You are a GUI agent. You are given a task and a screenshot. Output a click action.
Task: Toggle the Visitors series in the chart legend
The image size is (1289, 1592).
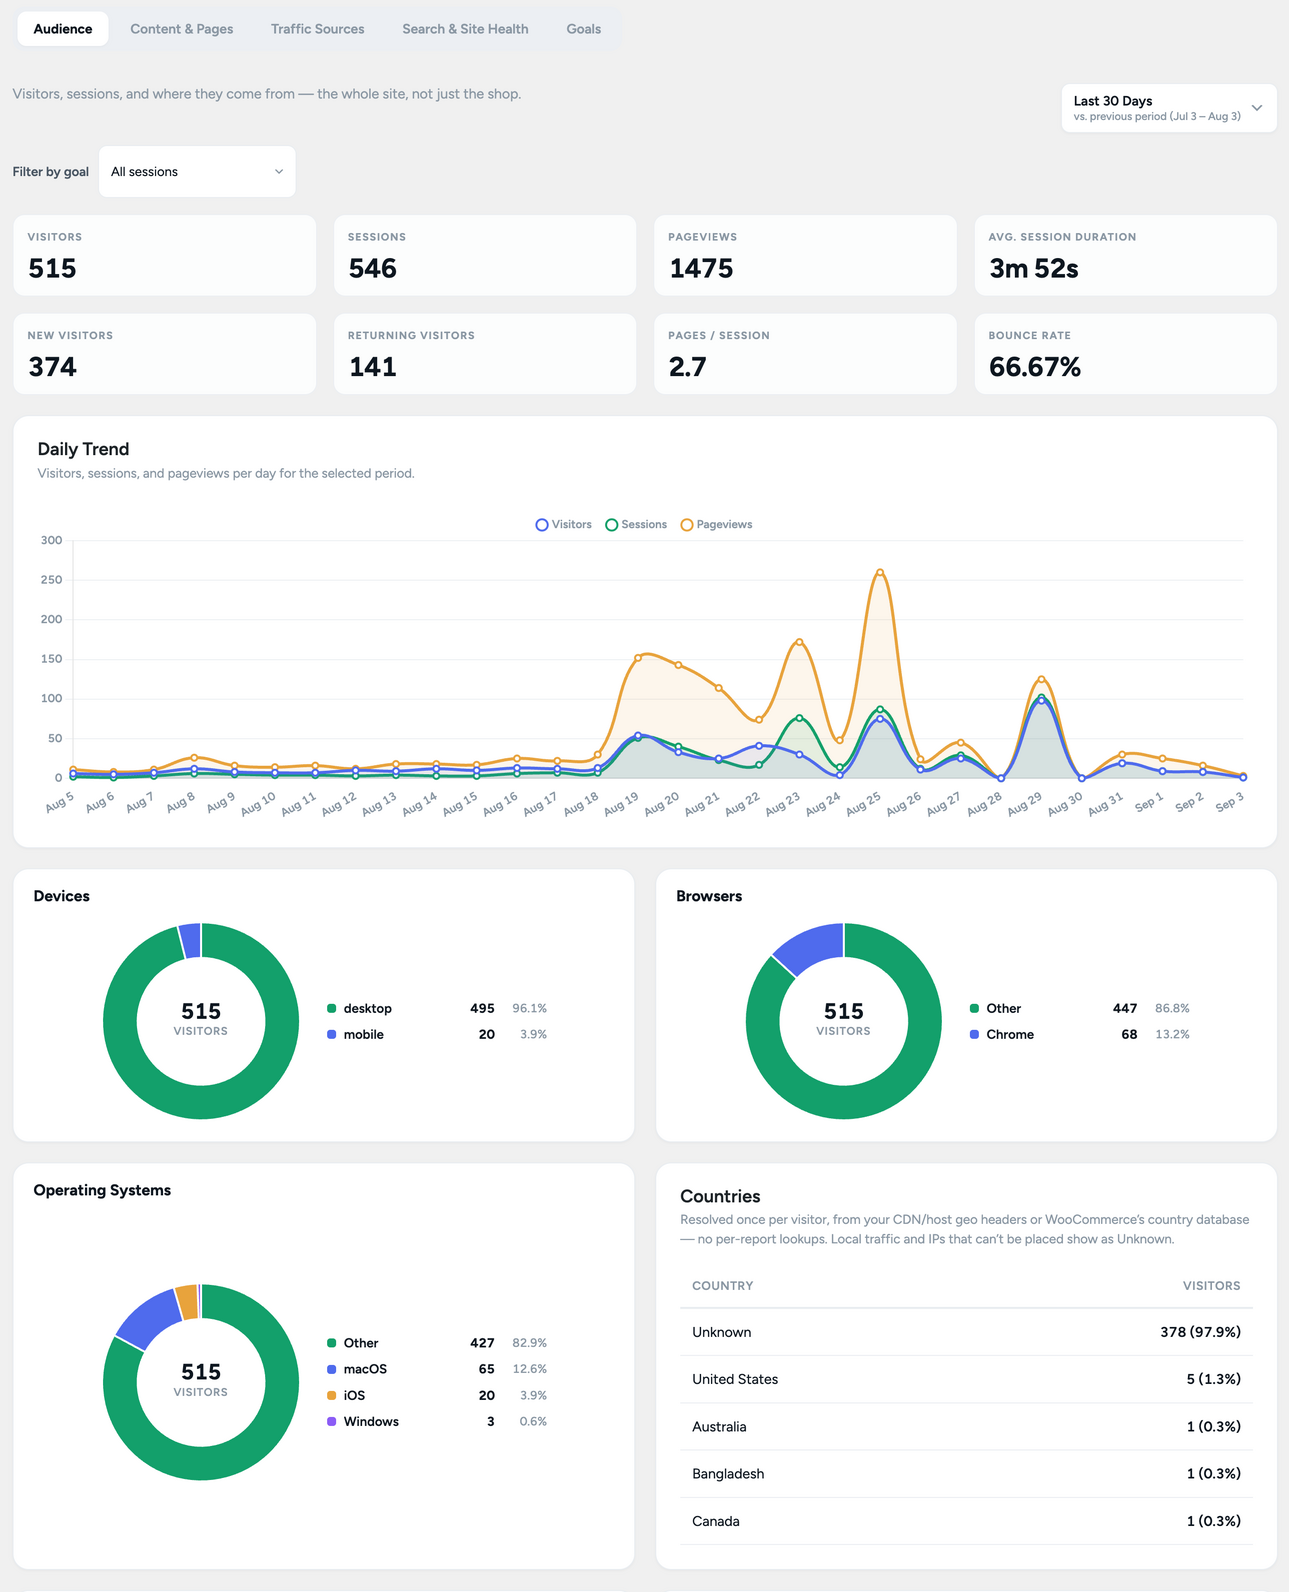coord(564,525)
